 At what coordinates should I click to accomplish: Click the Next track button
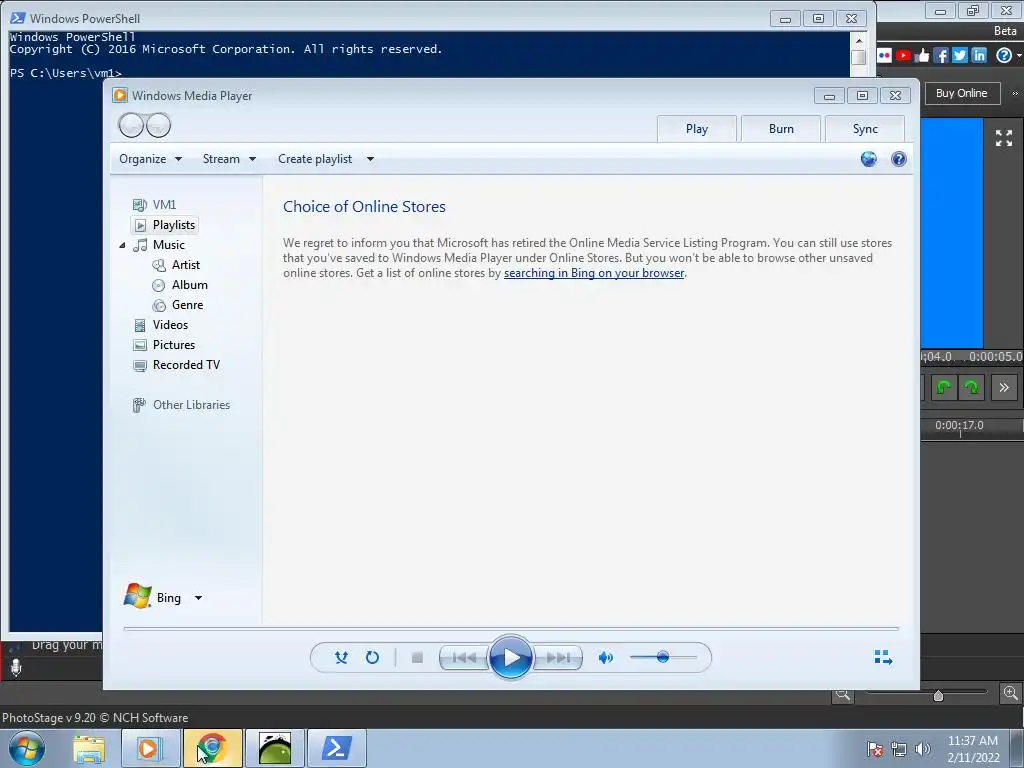[x=558, y=658]
